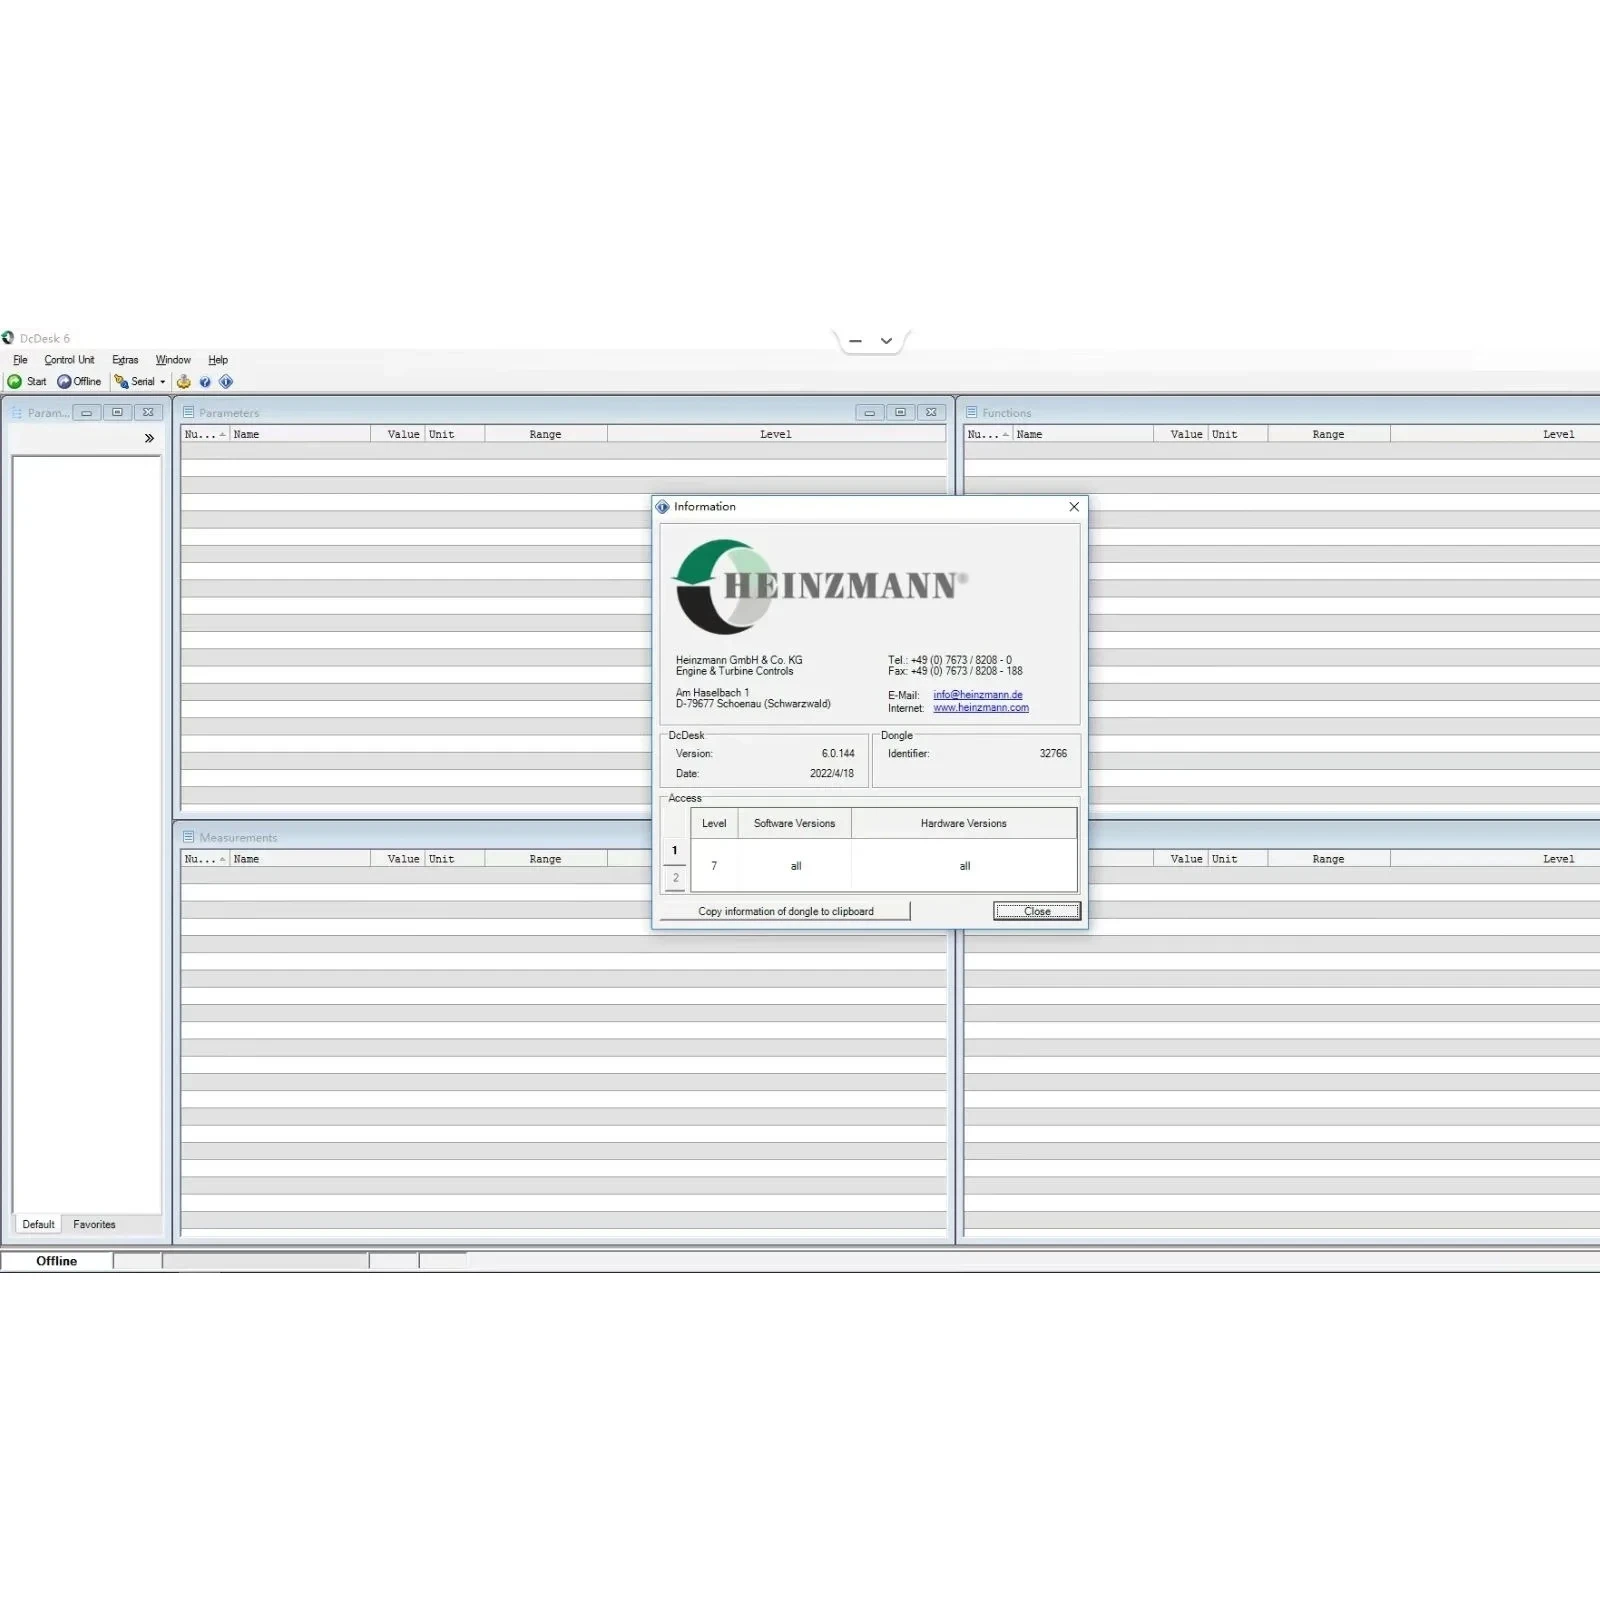Viewport: 1600px width, 1600px height.
Task: Click Copy information of dongle to clipboard
Action: [x=786, y=911]
